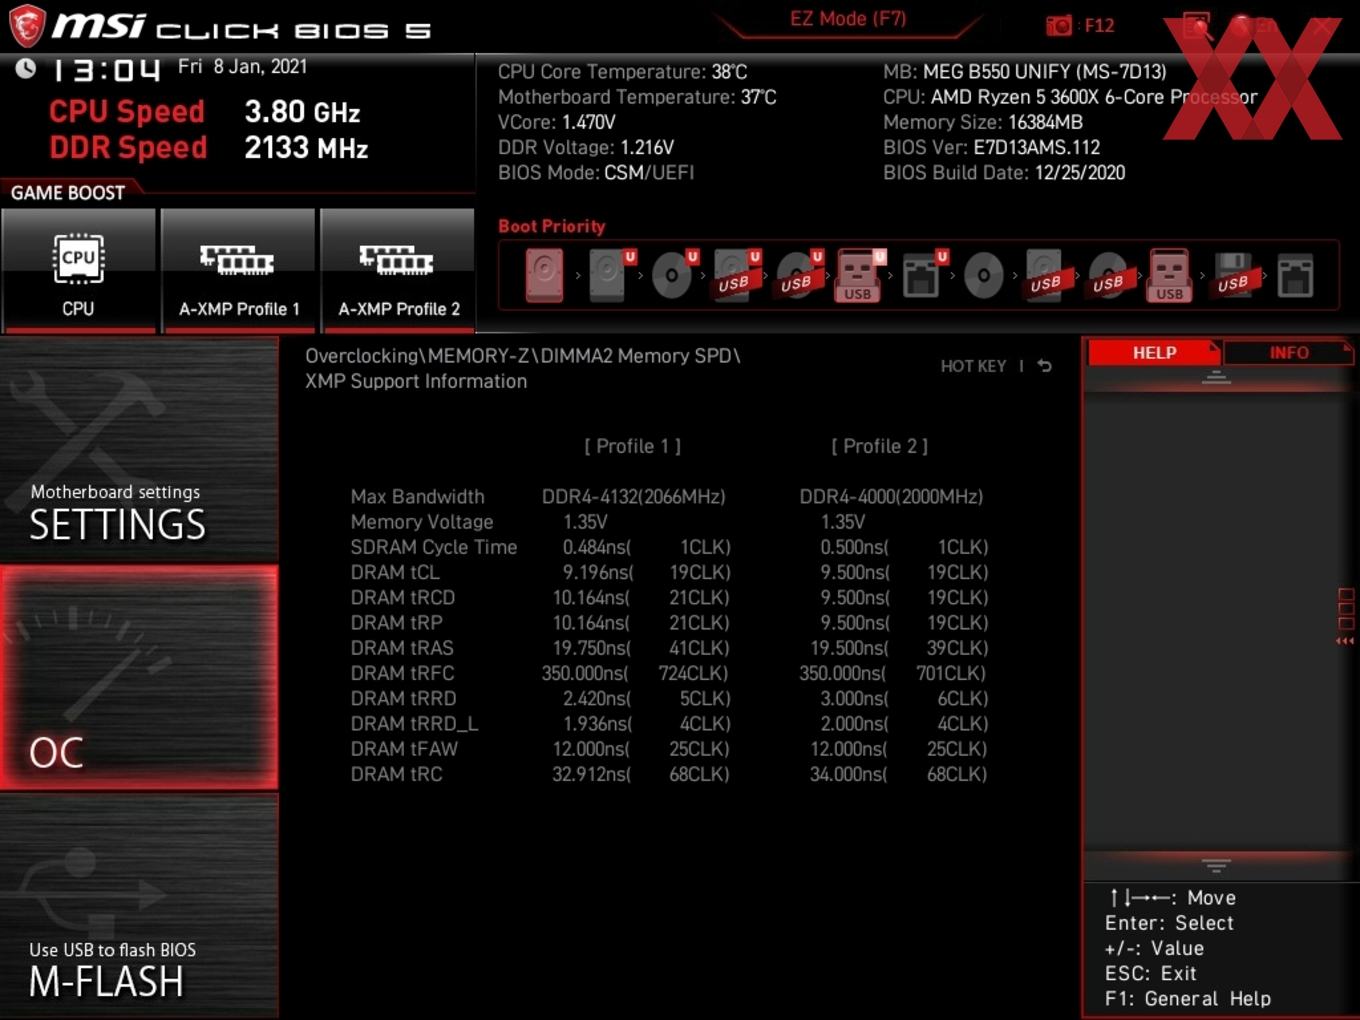Click the system time 13:04

pos(106,70)
